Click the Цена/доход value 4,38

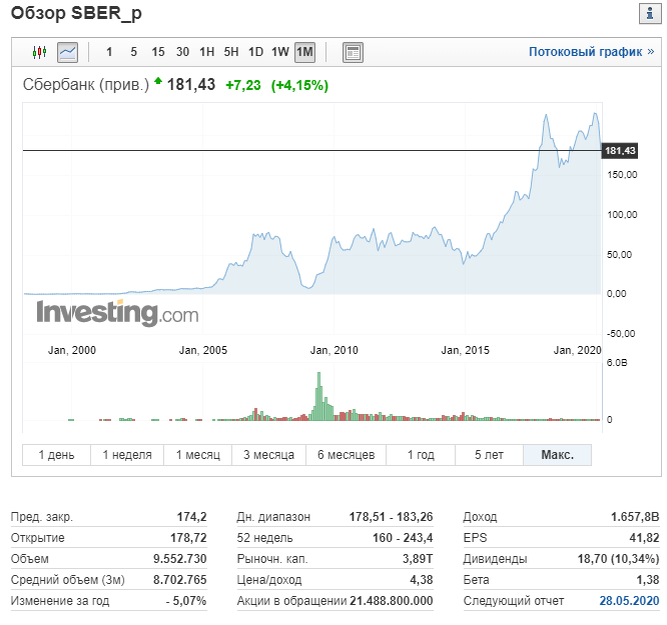pyautogui.click(x=421, y=579)
